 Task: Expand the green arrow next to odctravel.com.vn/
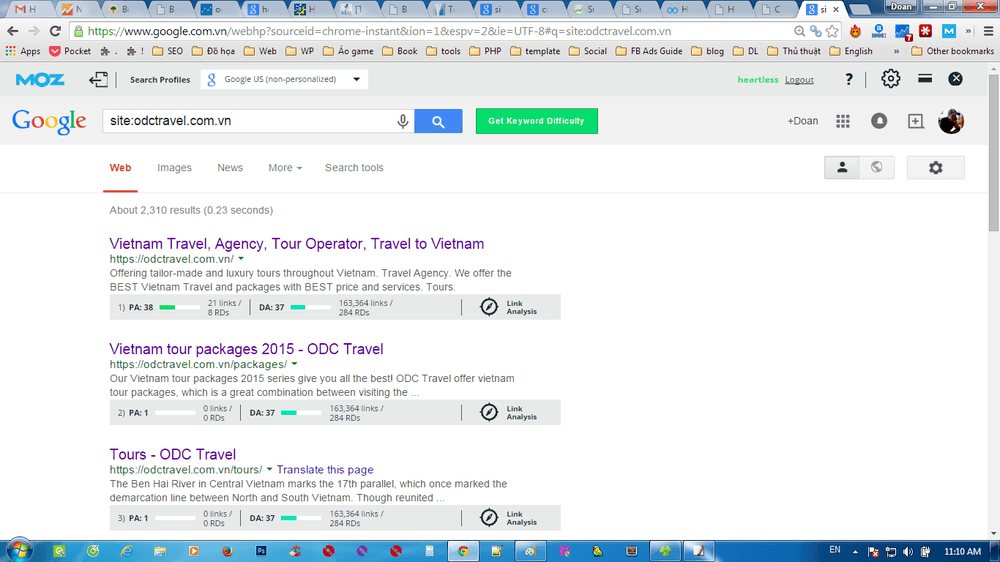pos(241,259)
